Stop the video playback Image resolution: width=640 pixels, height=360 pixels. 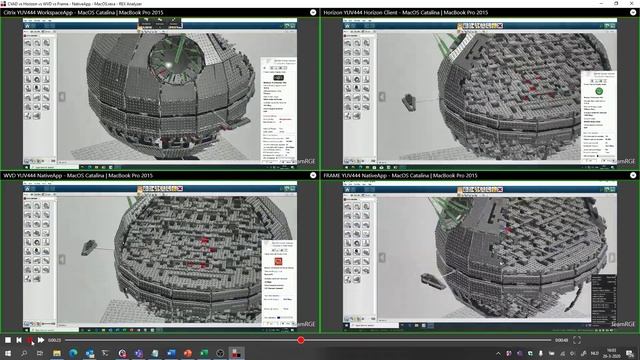(x=8, y=340)
